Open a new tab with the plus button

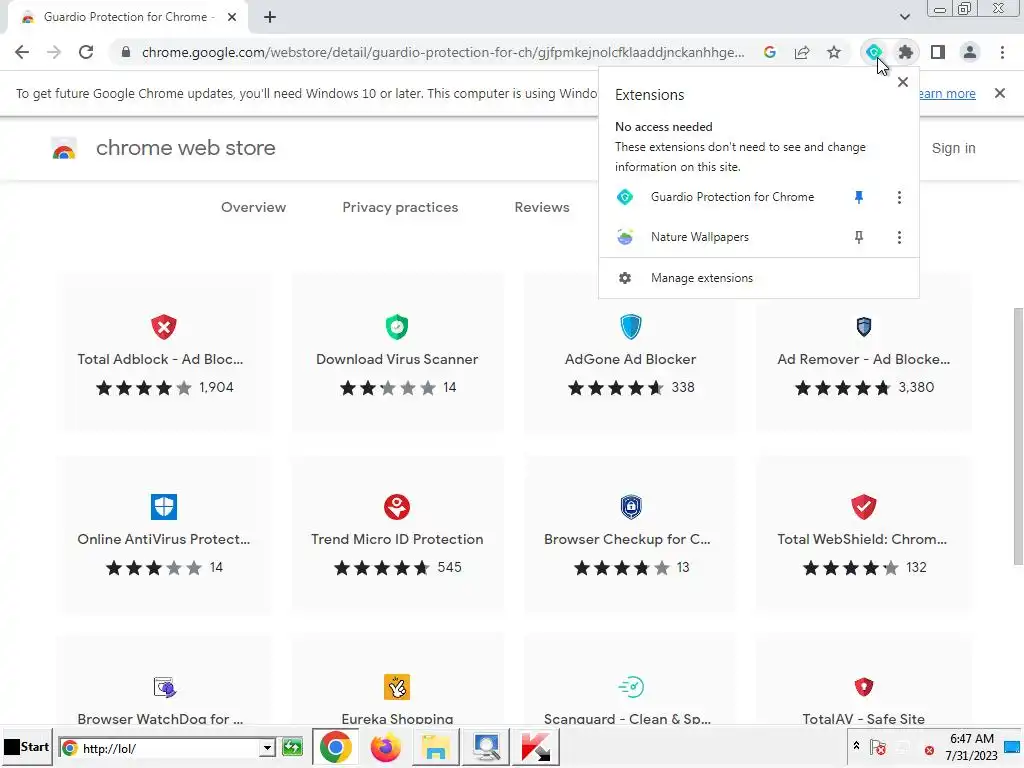click(270, 17)
